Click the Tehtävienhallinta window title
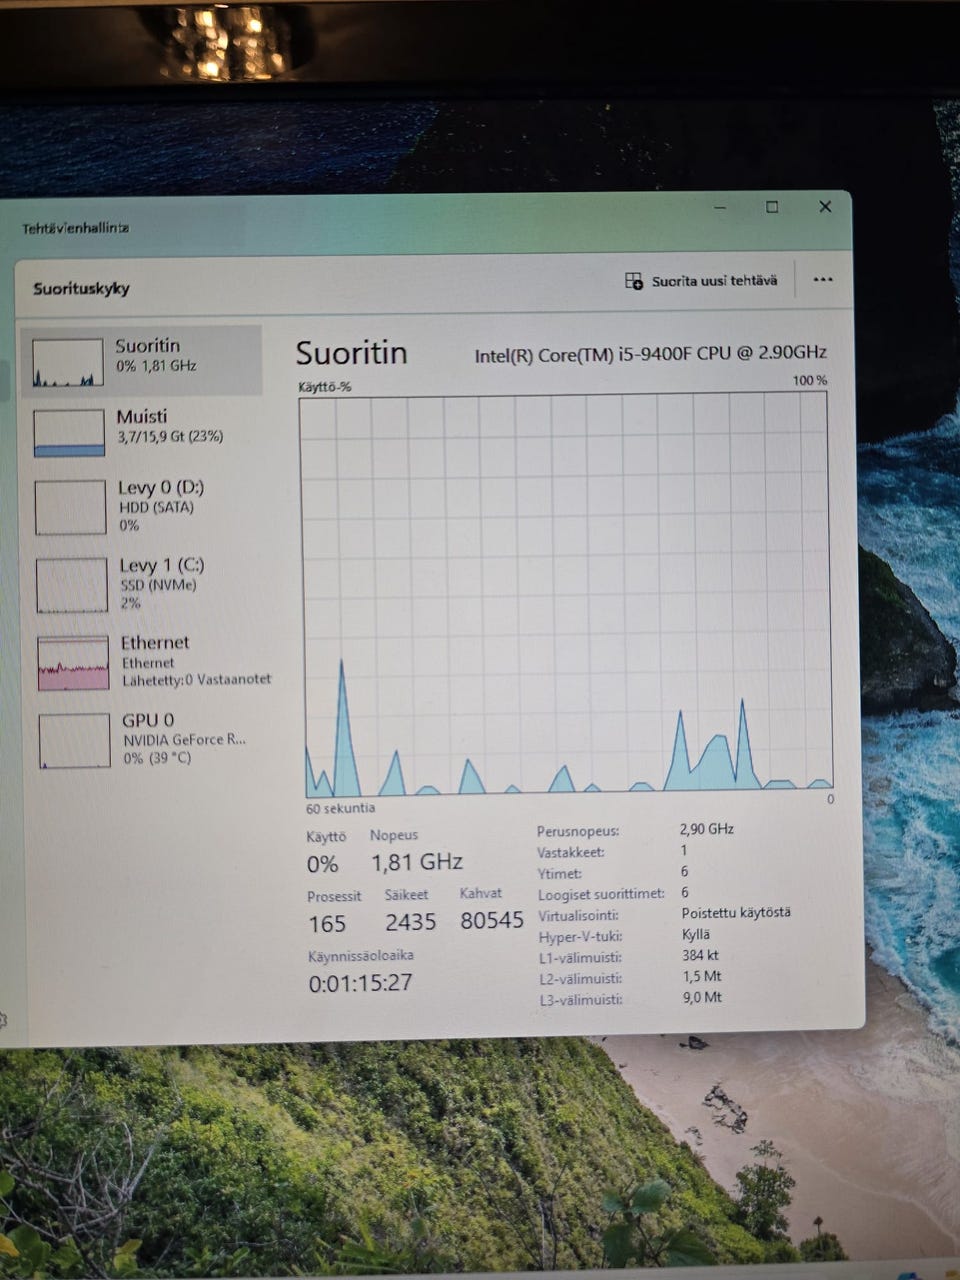The width and height of the screenshot is (960, 1280). pyautogui.click(x=76, y=228)
